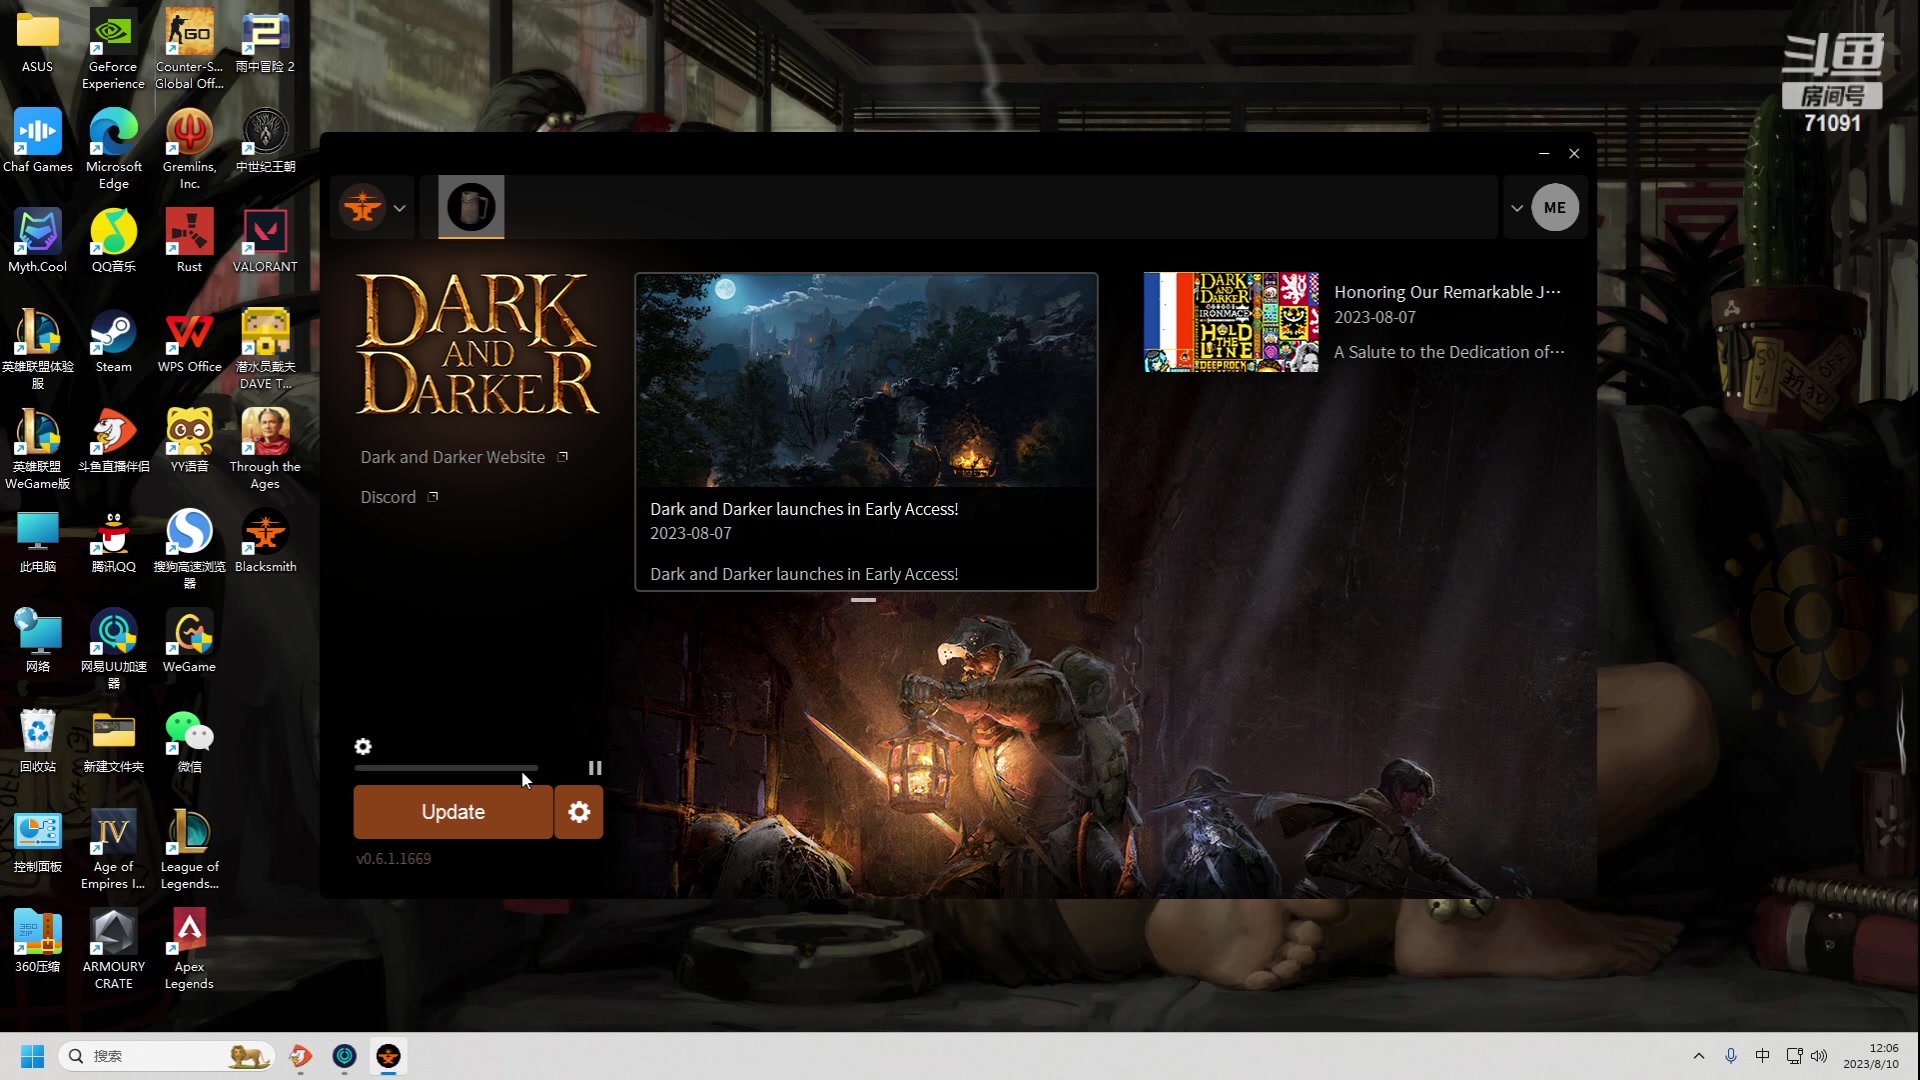Image resolution: width=1920 pixels, height=1080 pixels.
Task: Select the Dark and Darker game tab
Action: pyautogui.click(x=471, y=207)
